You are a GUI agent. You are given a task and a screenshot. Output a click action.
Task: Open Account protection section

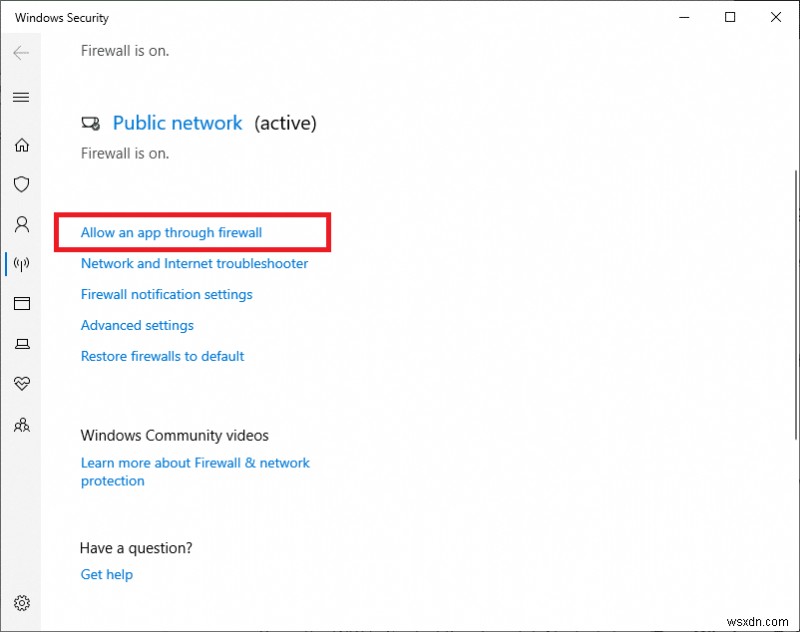point(22,224)
